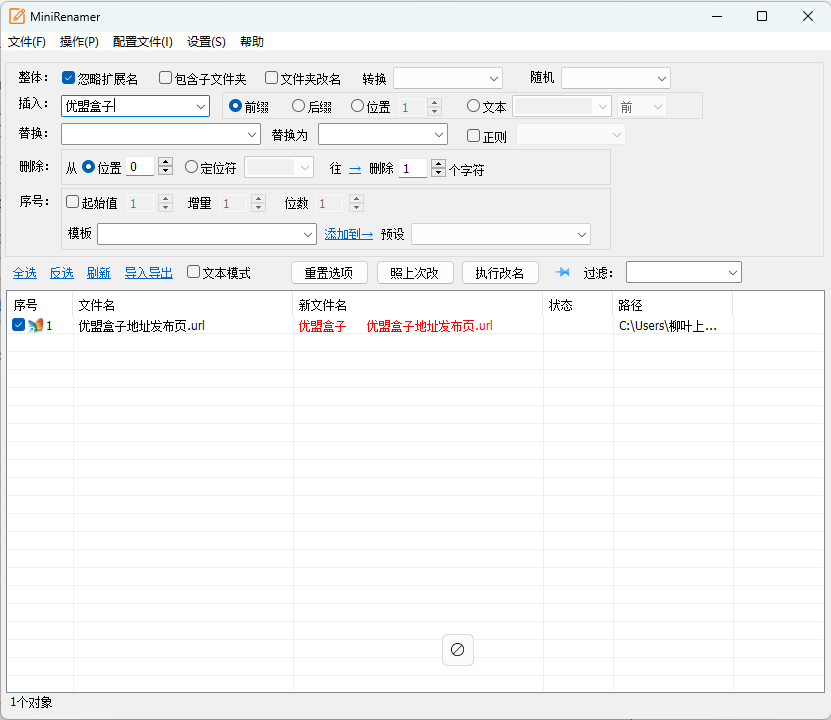Toggle the 文本模式 checkbox
Screen dimensions: 831x720
pyautogui.click(x=193, y=272)
